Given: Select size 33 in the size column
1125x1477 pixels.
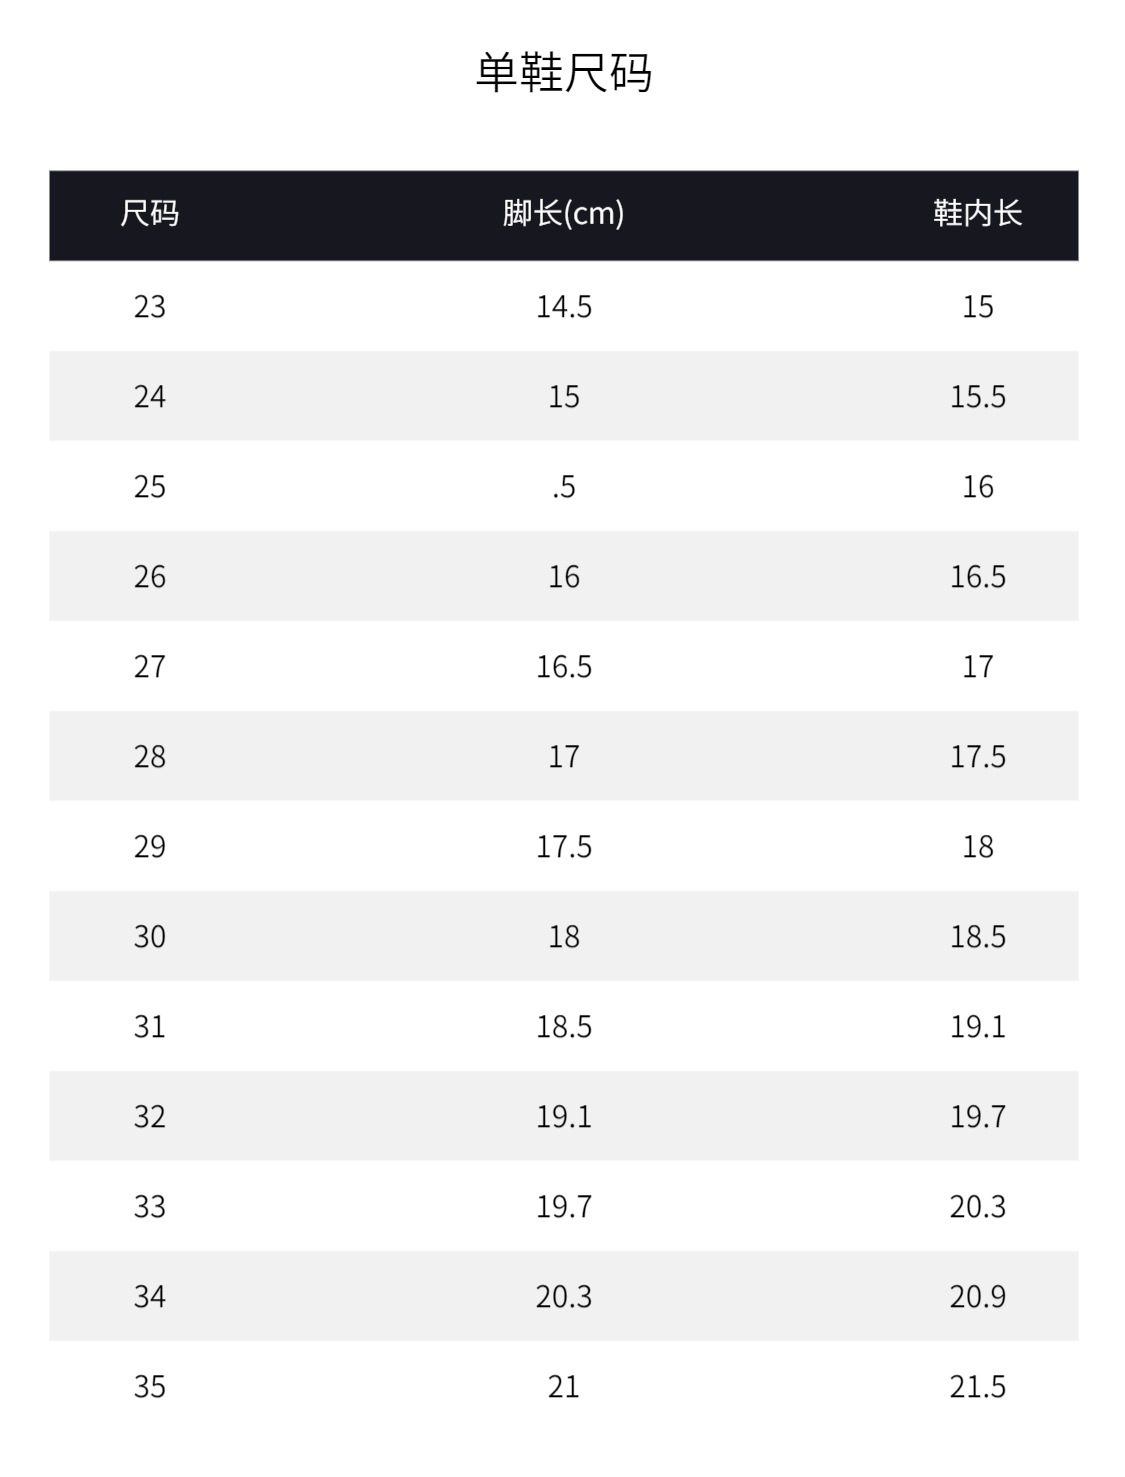Looking at the screenshot, I should coord(150,1206).
